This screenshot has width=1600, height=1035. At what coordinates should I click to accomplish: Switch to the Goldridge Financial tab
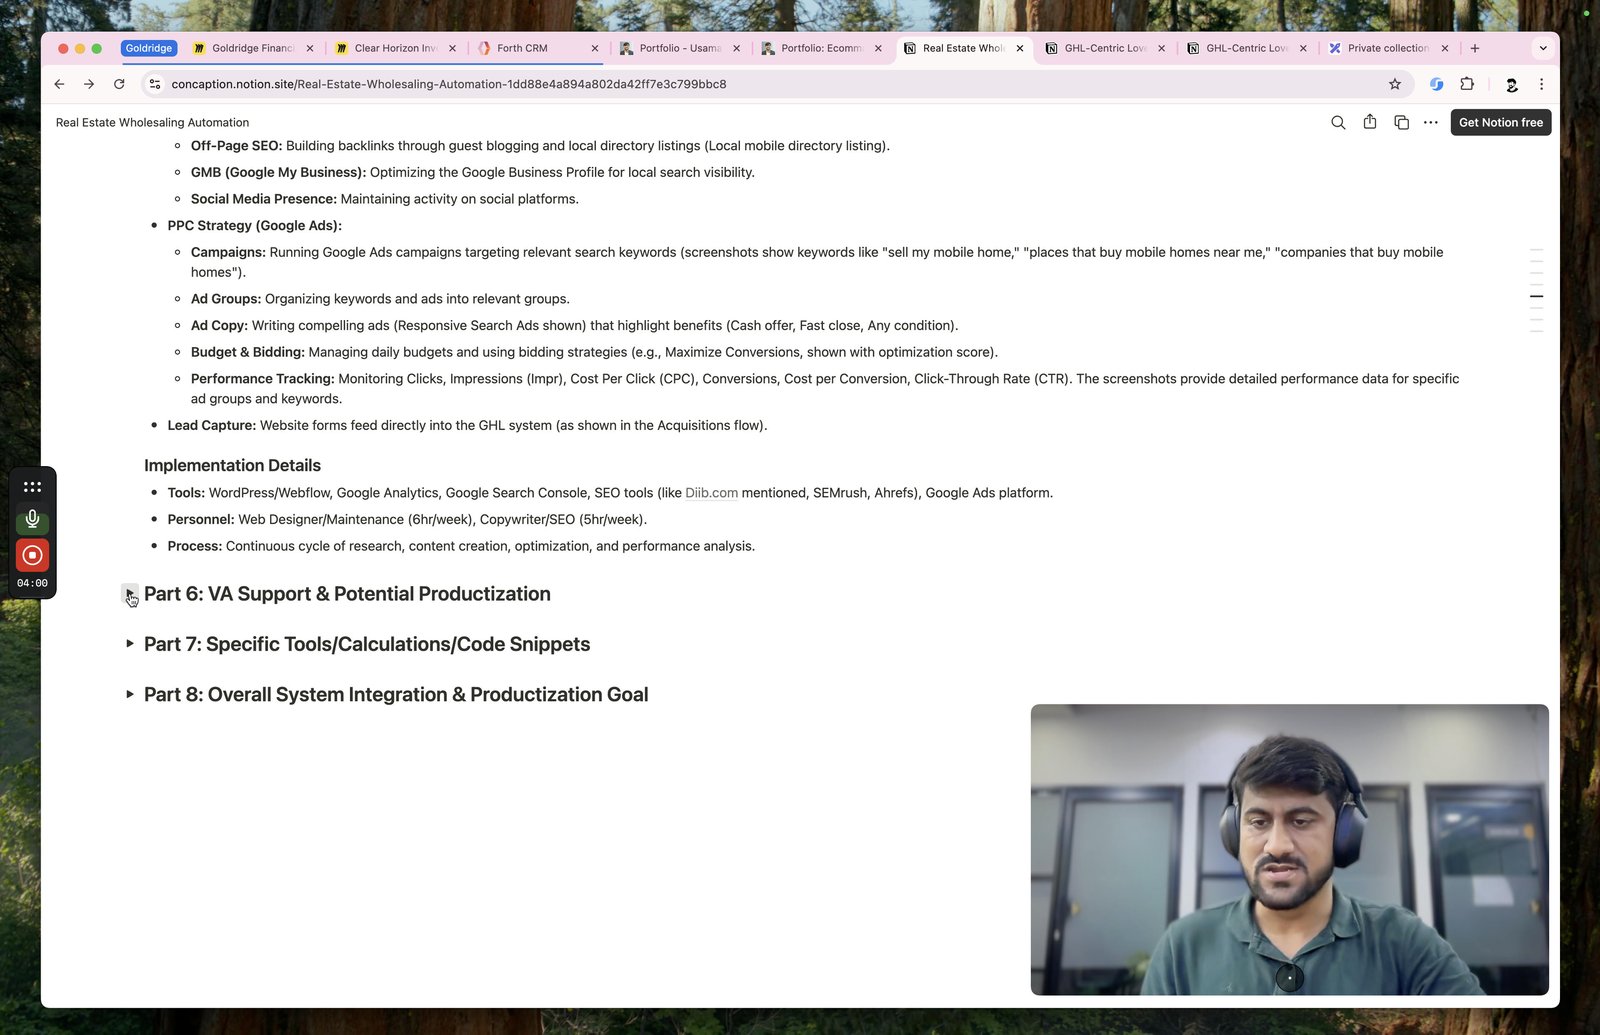click(x=253, y=48)
